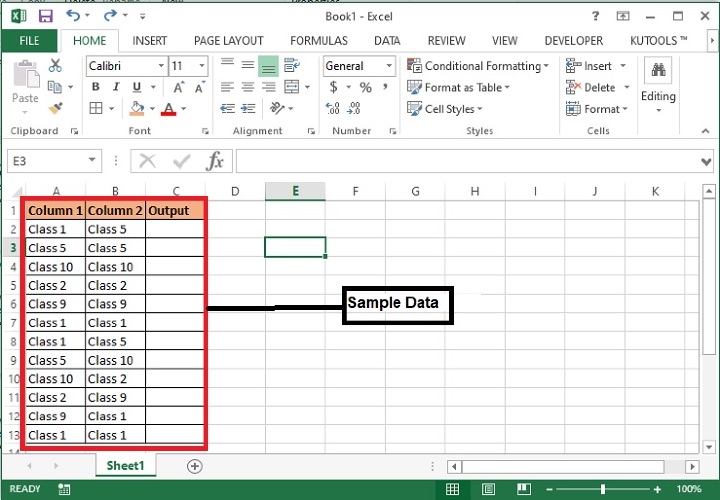Switch to the PAGE LAYOUT tab
Image resolution: width=720 pixels, height=500 pixels.
pos(229,40)
